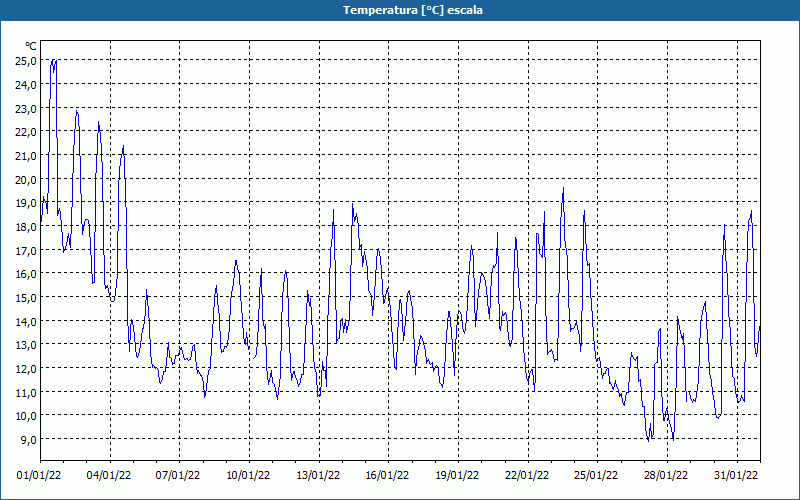Click the °C unit label
The image size is (800, 500).
[x=31, y=46]
